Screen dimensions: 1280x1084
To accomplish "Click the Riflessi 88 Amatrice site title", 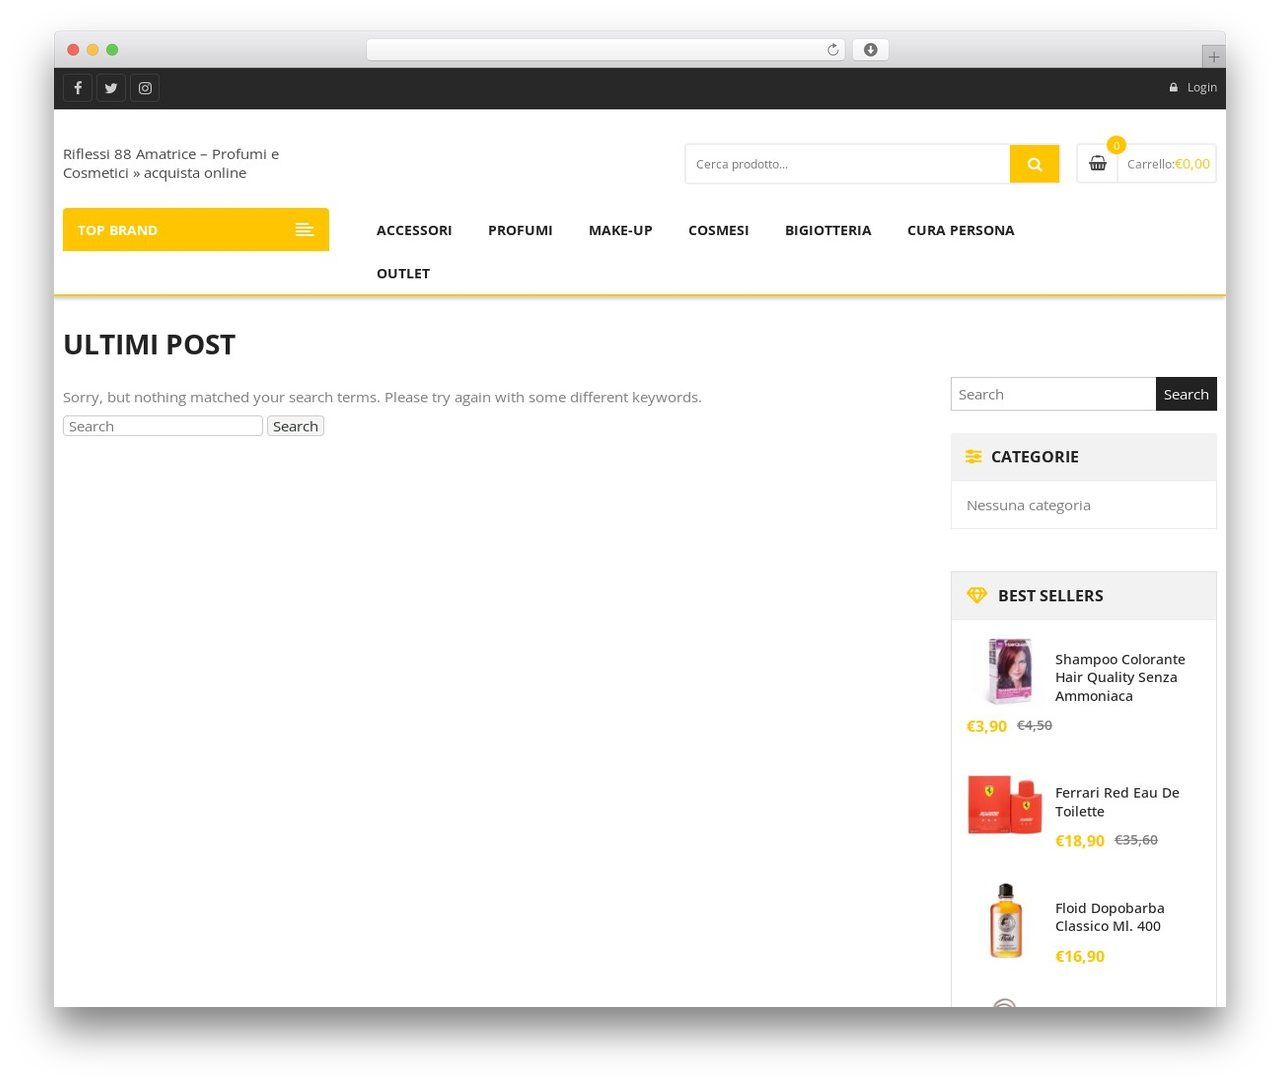I will [171, 163].
